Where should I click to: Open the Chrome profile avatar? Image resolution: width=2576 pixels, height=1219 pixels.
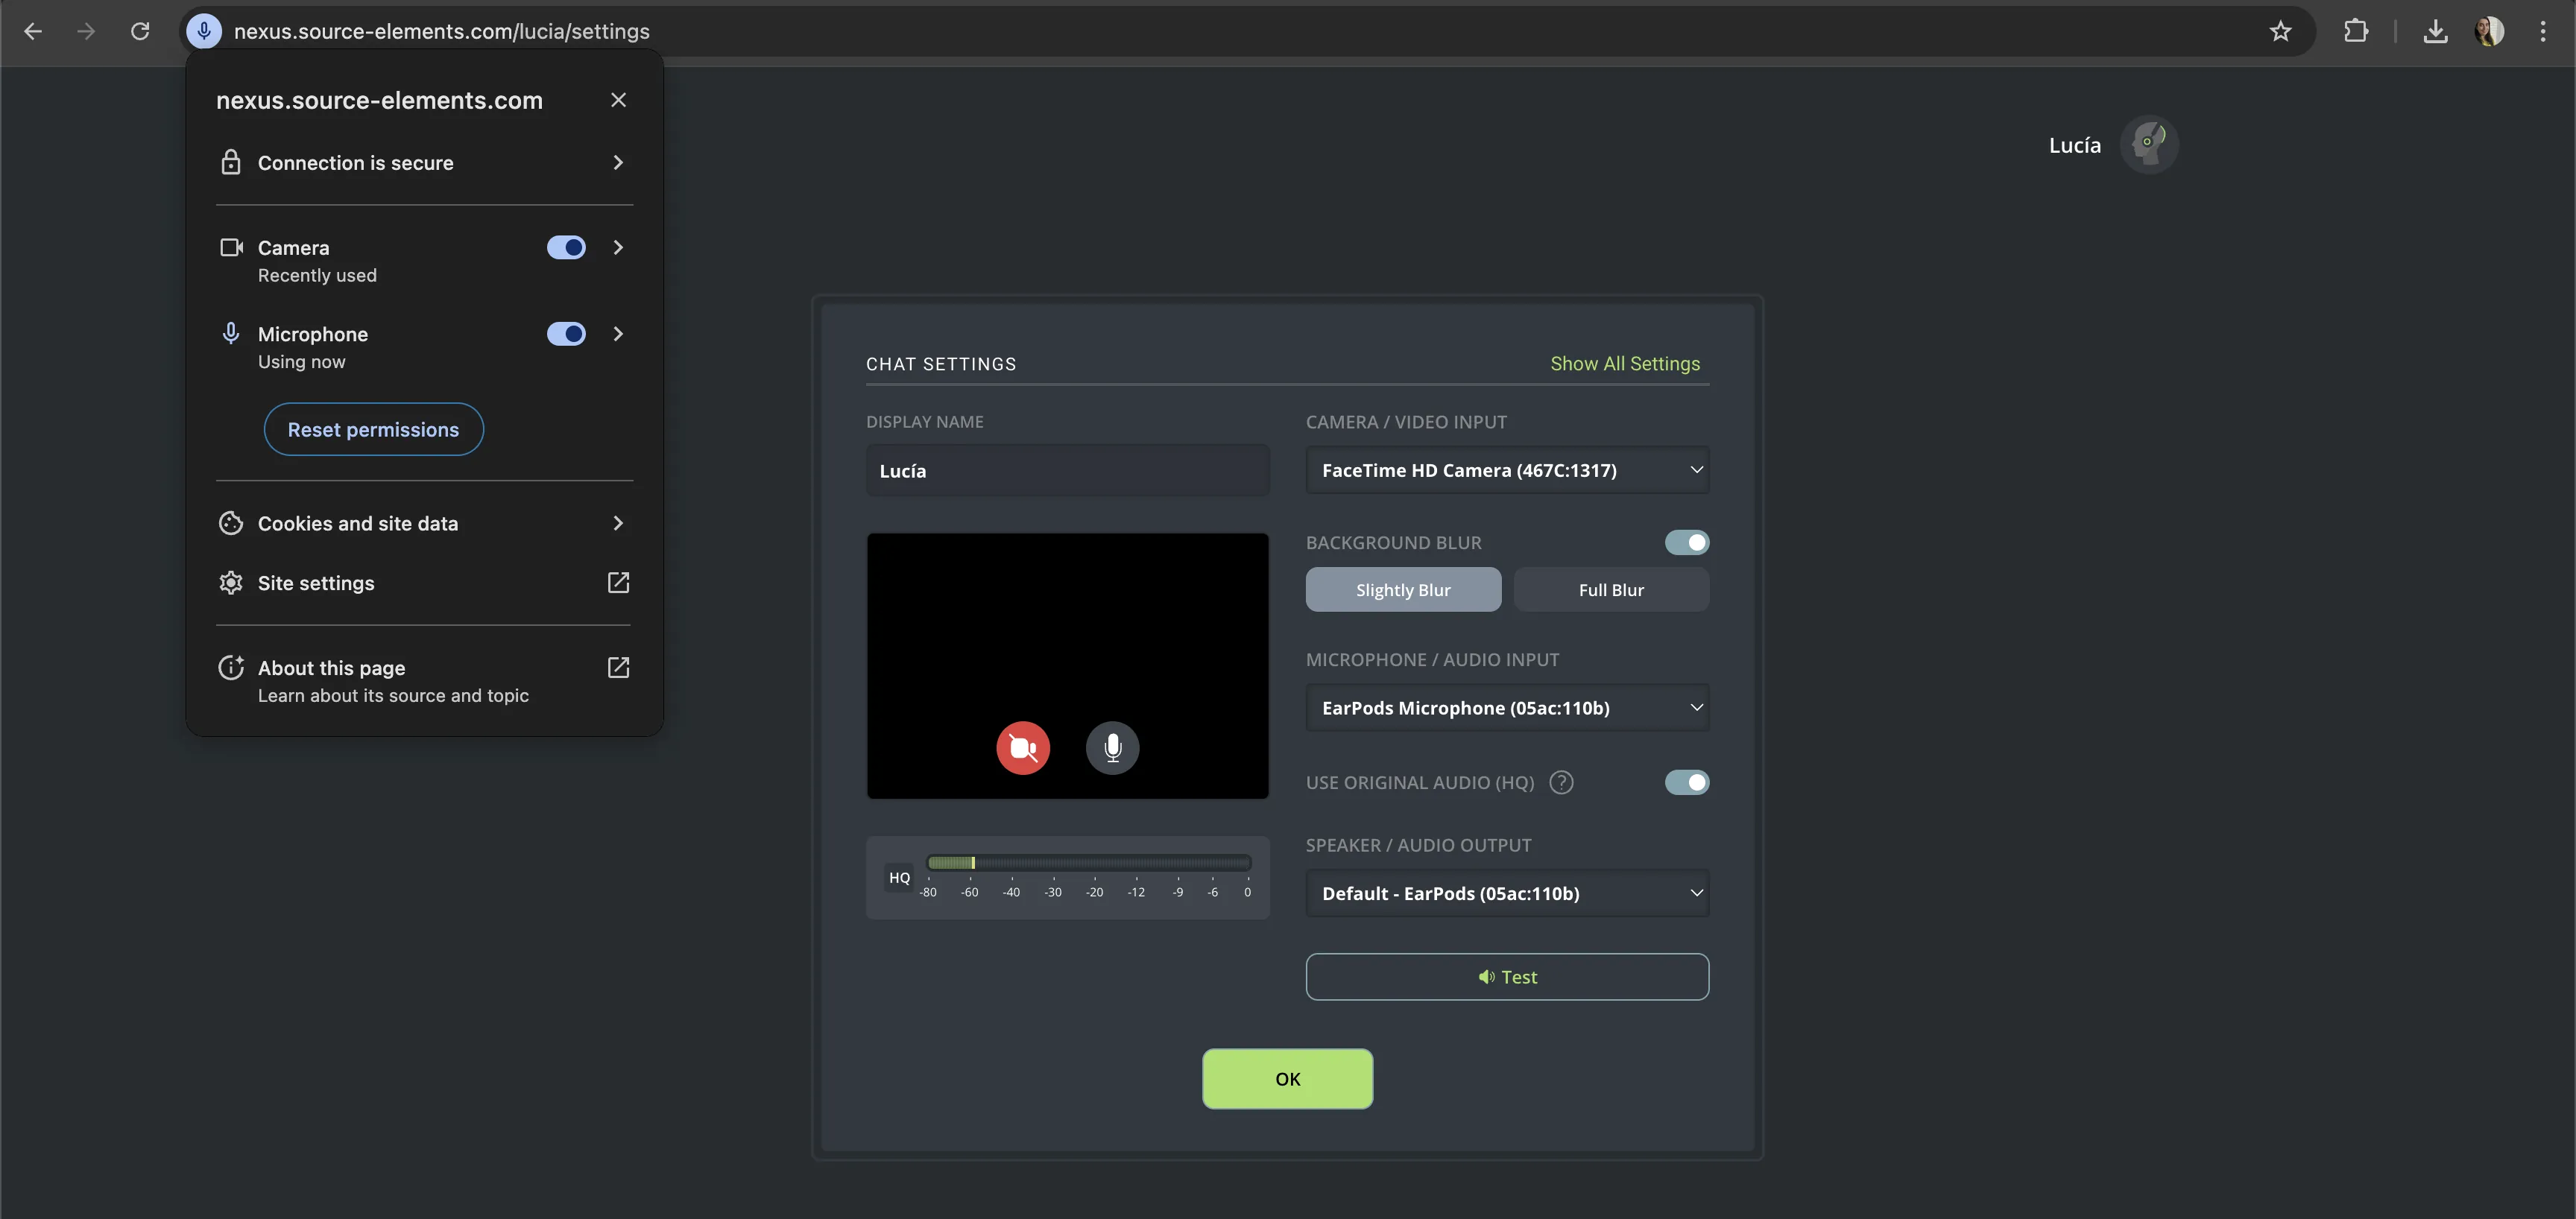[x=2489, y=31]
